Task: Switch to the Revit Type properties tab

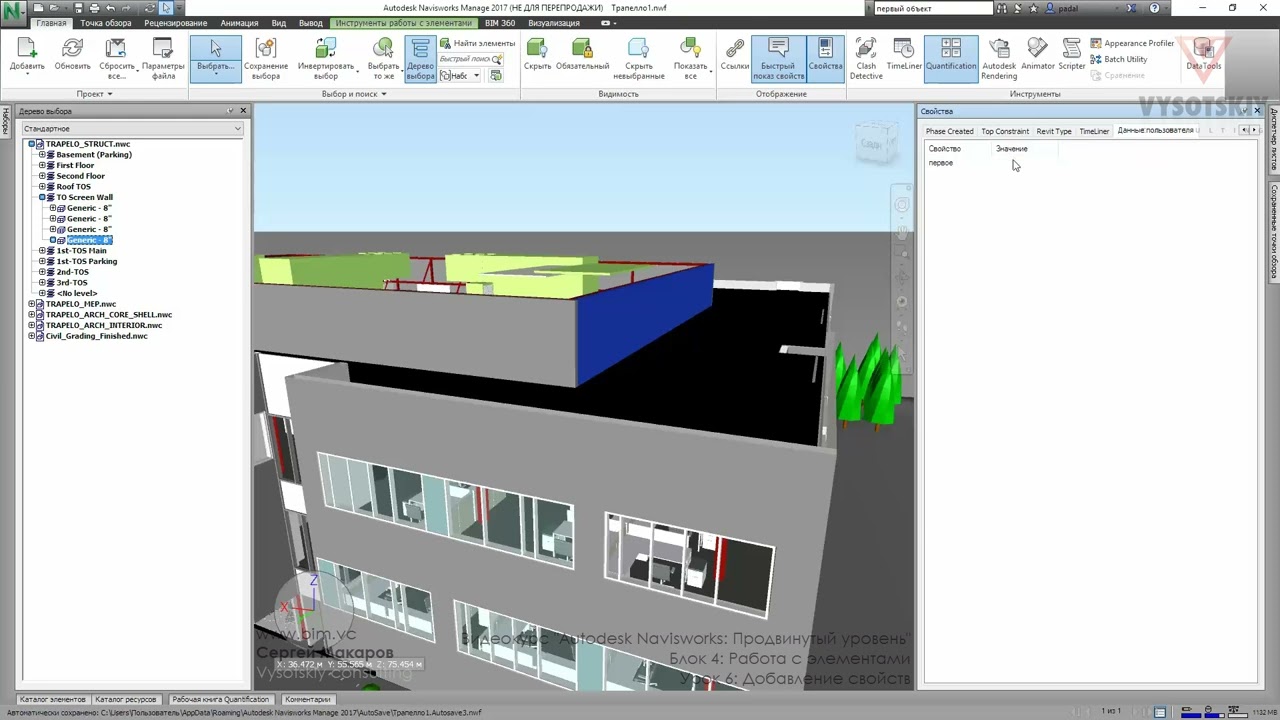Action: (1054, 131)
